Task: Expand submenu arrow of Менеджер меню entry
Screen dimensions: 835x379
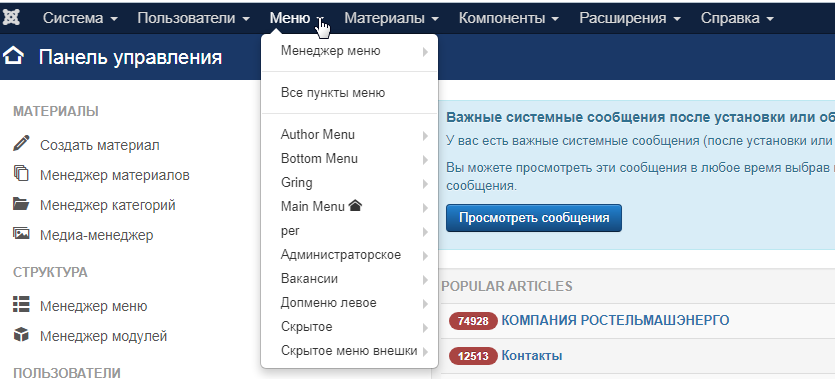Action: point(425,52)
